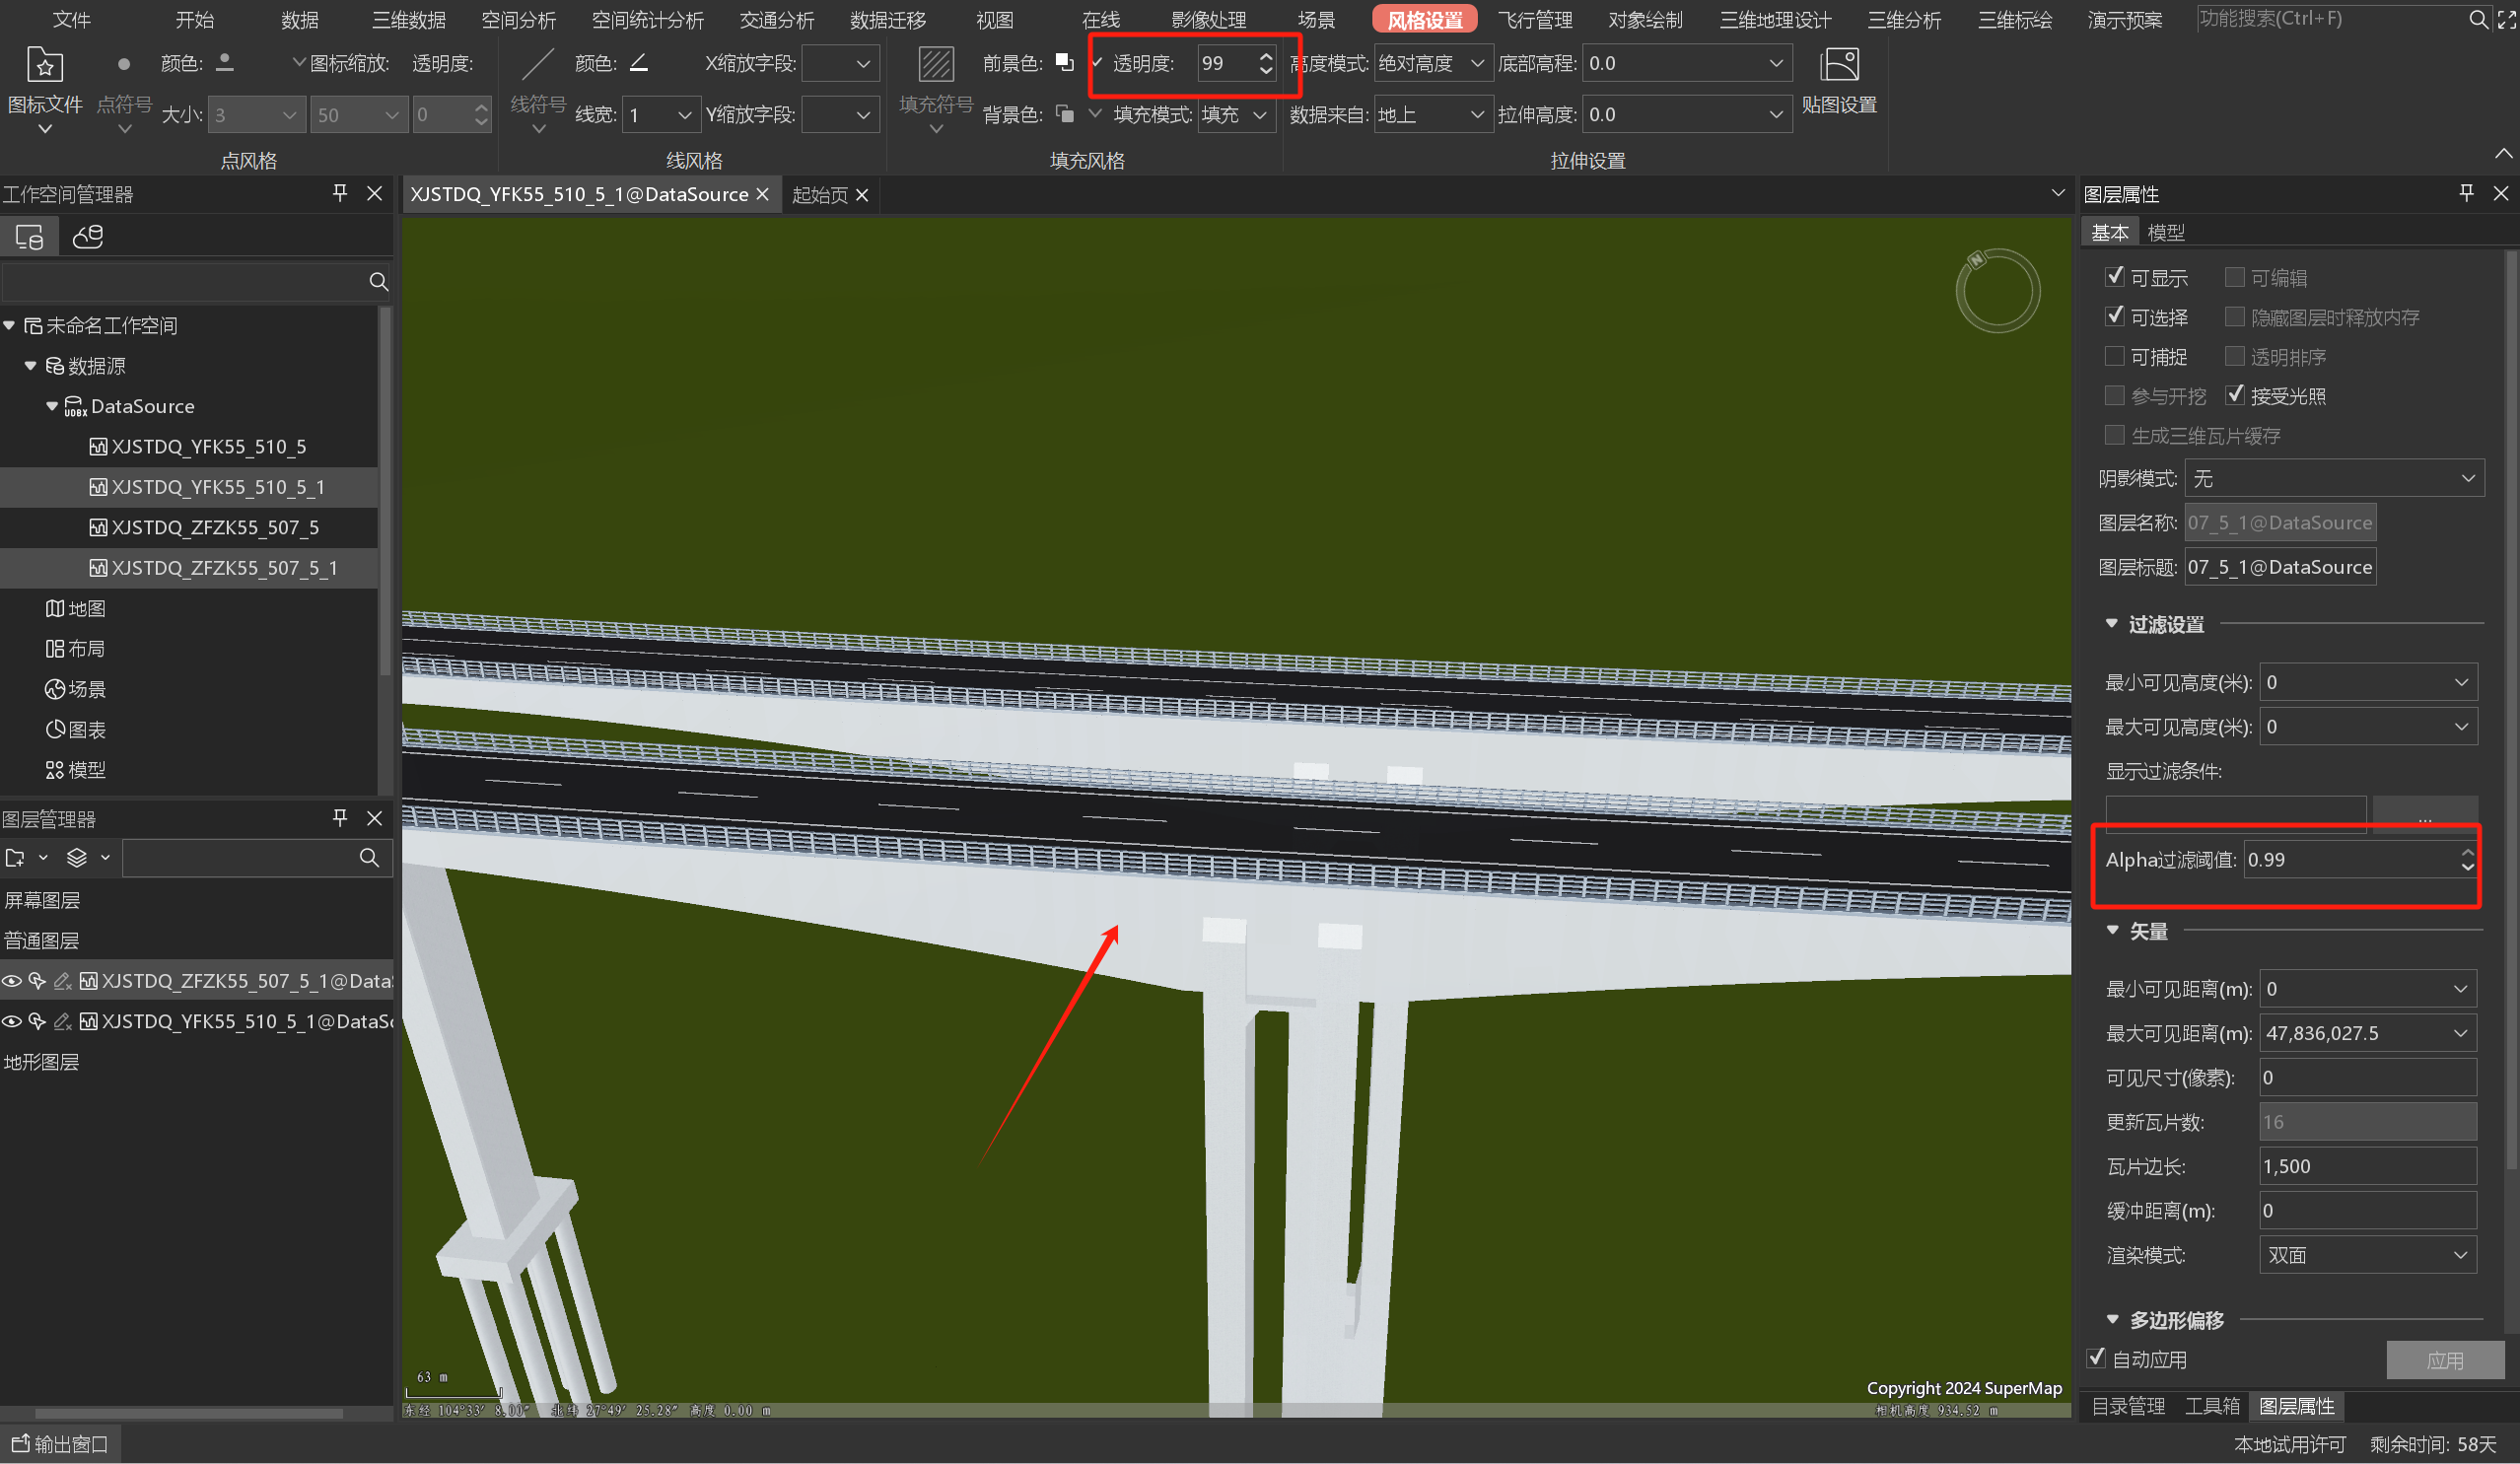Screen dimensions: 2520x1464
Task: Pick the line 颜色 color swatch
Action: tap(639, 63)
